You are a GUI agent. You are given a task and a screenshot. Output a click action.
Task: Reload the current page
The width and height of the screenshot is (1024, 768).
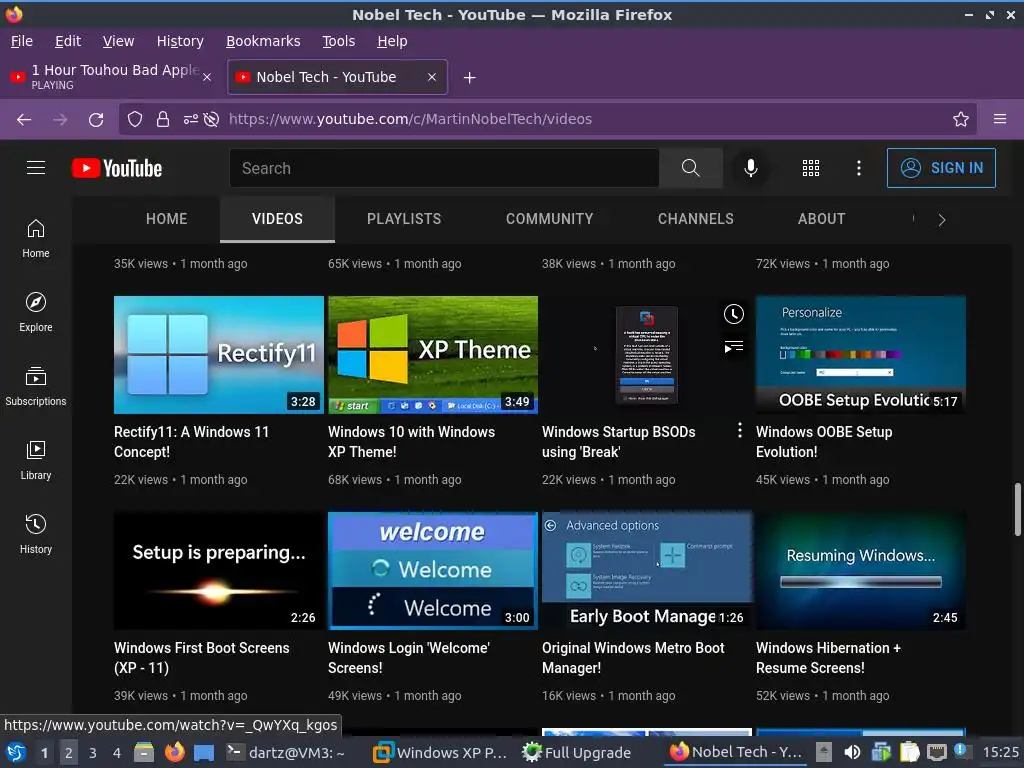point(96,120)
